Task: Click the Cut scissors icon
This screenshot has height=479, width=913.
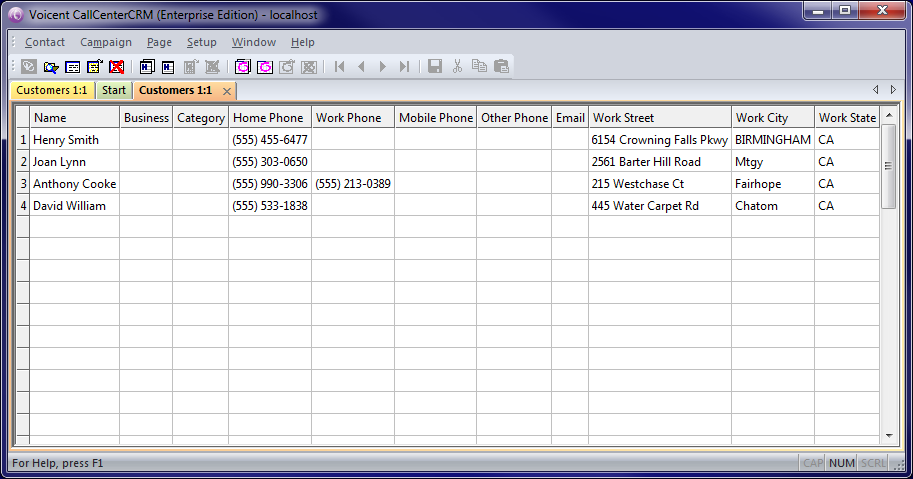Action: tap(457, 67)
